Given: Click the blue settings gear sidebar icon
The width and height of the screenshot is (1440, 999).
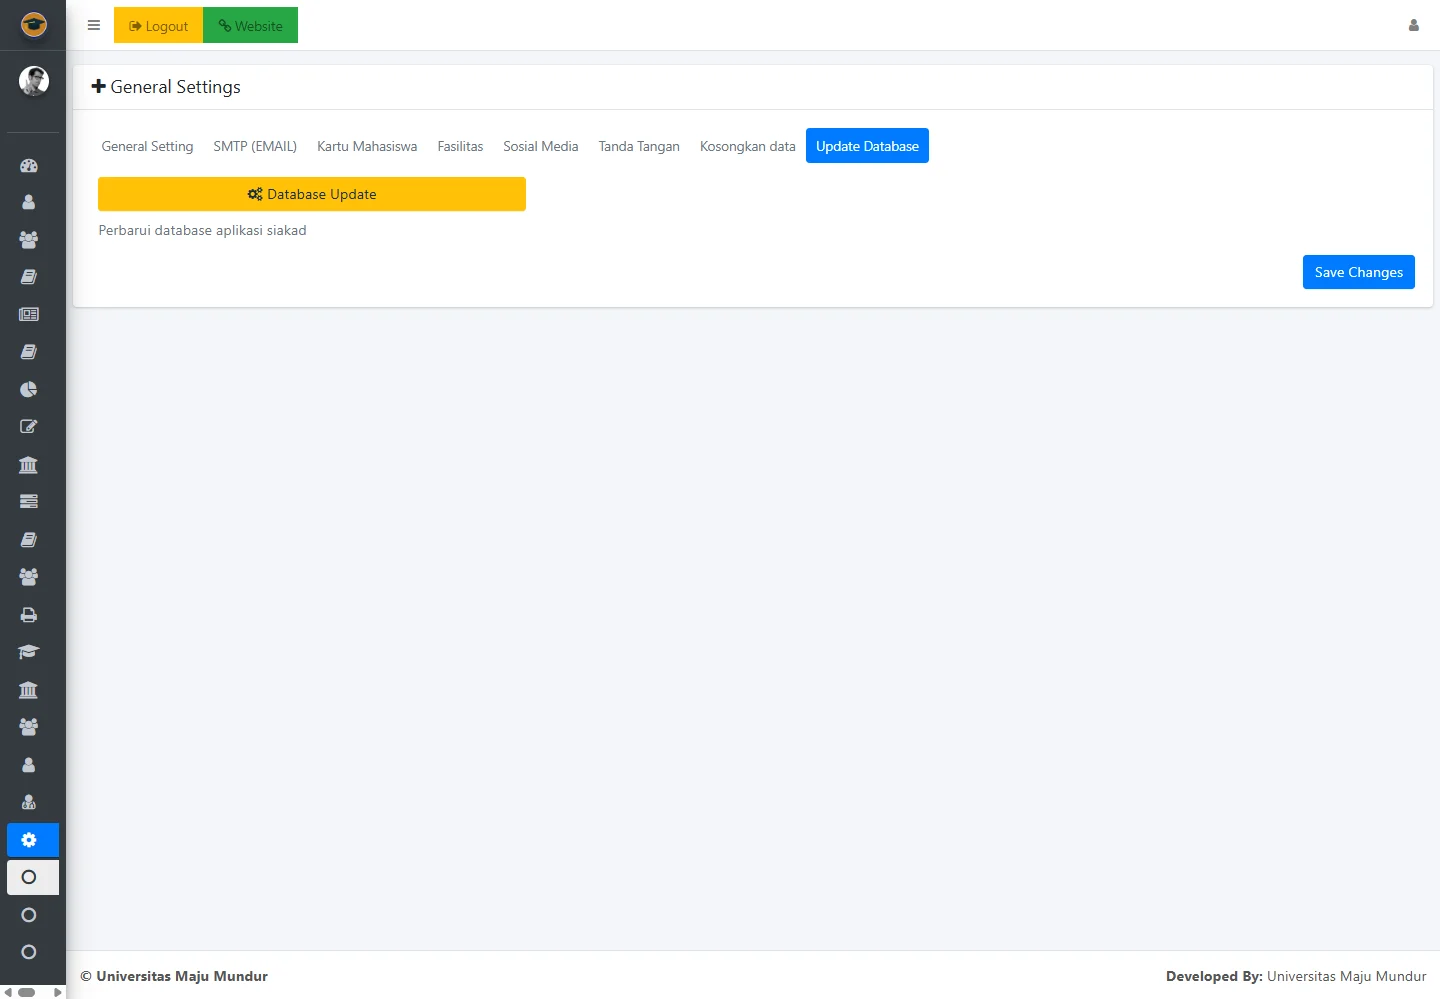Looking at the screenshot, I should 29,840.
